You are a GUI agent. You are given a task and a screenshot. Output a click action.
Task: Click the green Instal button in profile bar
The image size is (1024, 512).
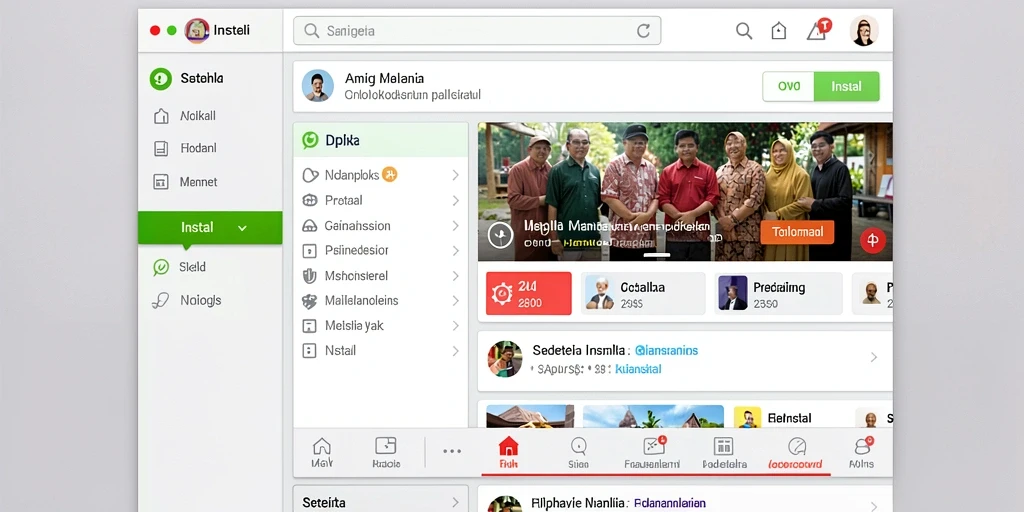click(x=846, y=86)
